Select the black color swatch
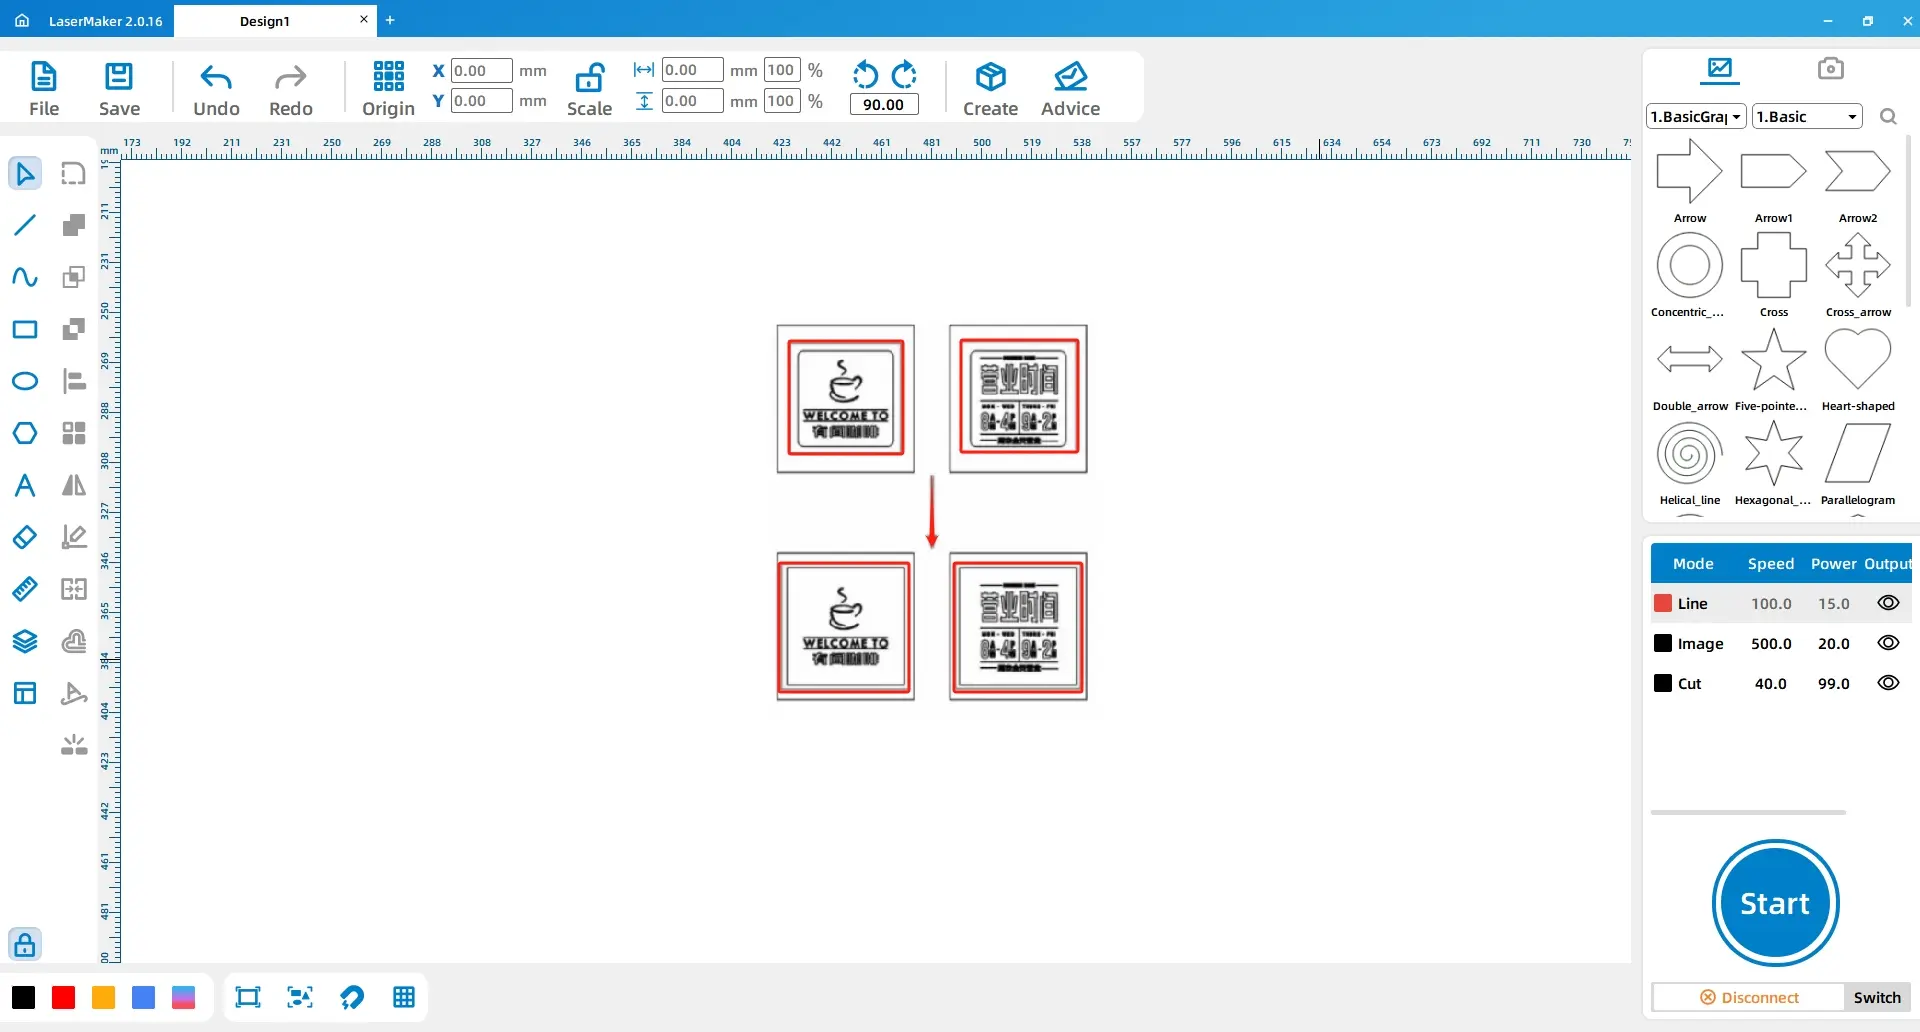 [x=23, y=997]
